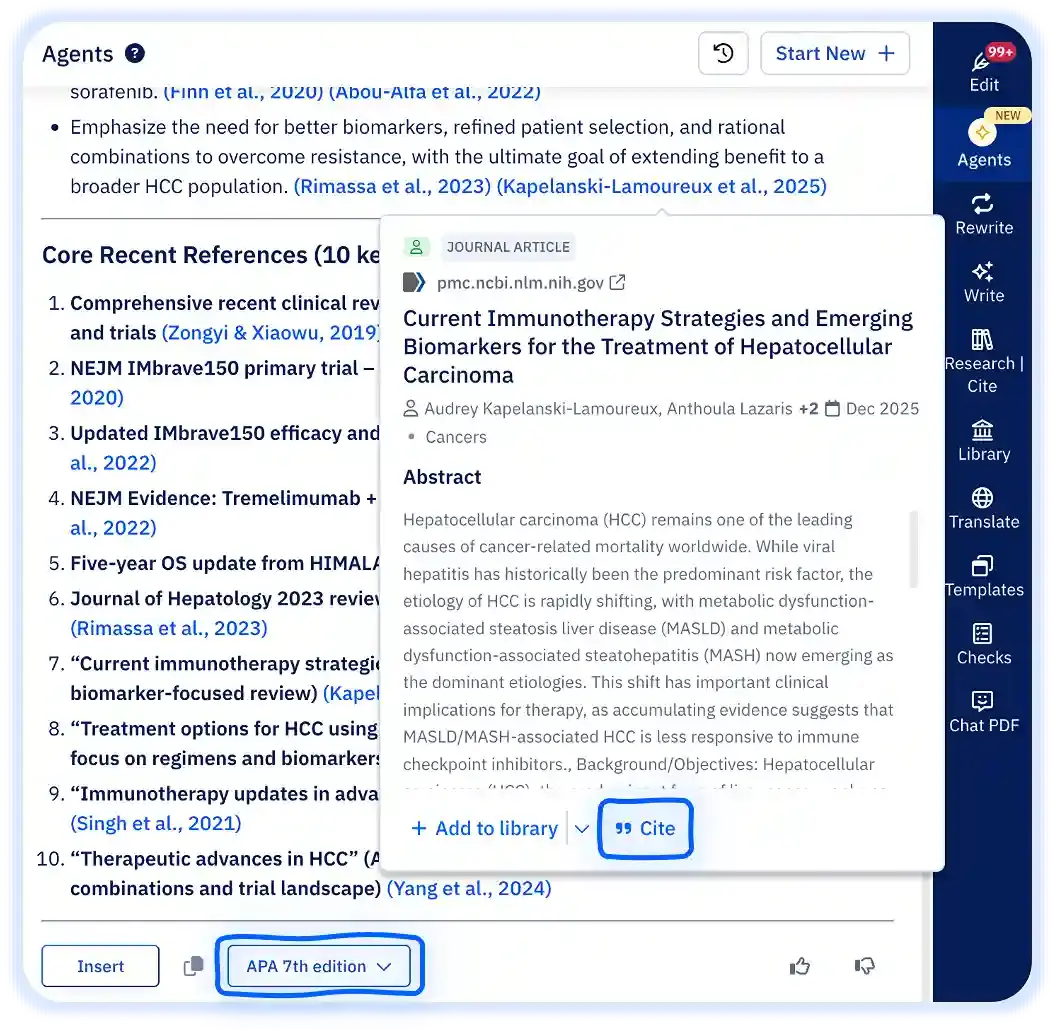Image resolution: width=1054 pixels, height=1030 pixels.
Task: Click the thumbs down feedback icon
Action: 864,966
